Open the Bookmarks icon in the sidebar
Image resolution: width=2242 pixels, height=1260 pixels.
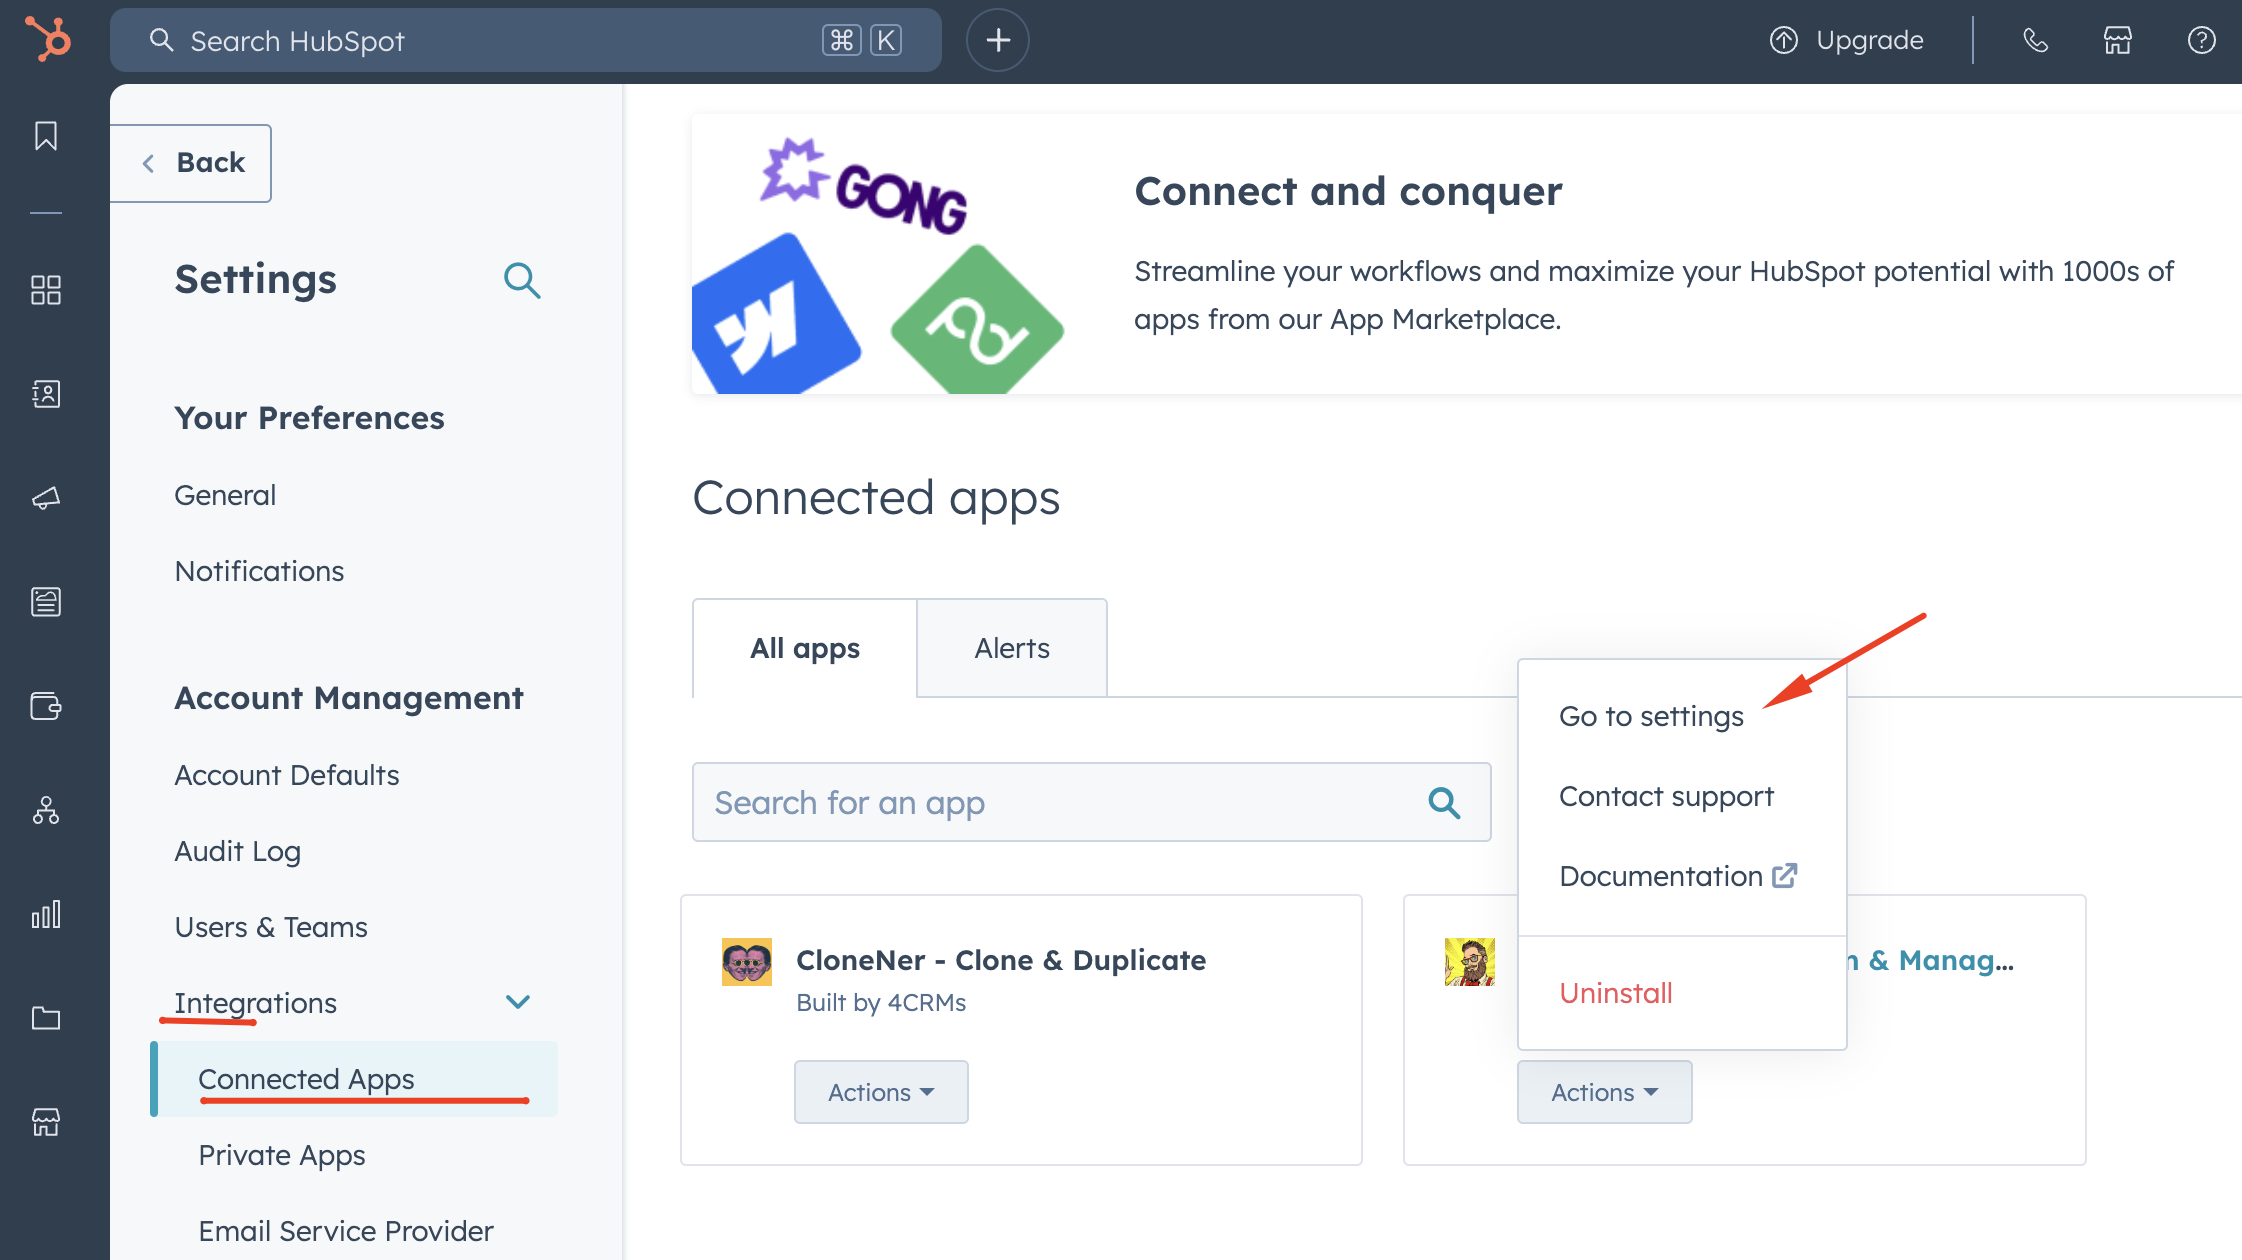coord(46,137)
